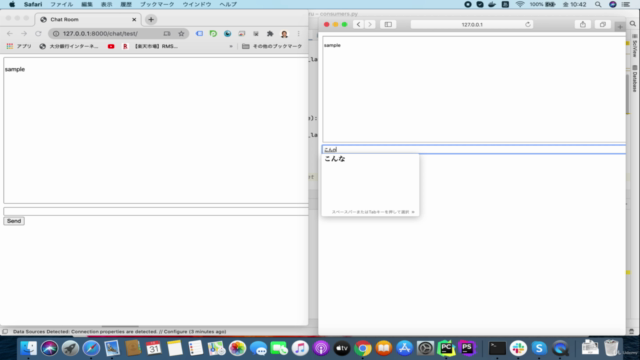The image size is (640, 360).
Task: Bookmark this page with the star icon
Action: [181, 33]
